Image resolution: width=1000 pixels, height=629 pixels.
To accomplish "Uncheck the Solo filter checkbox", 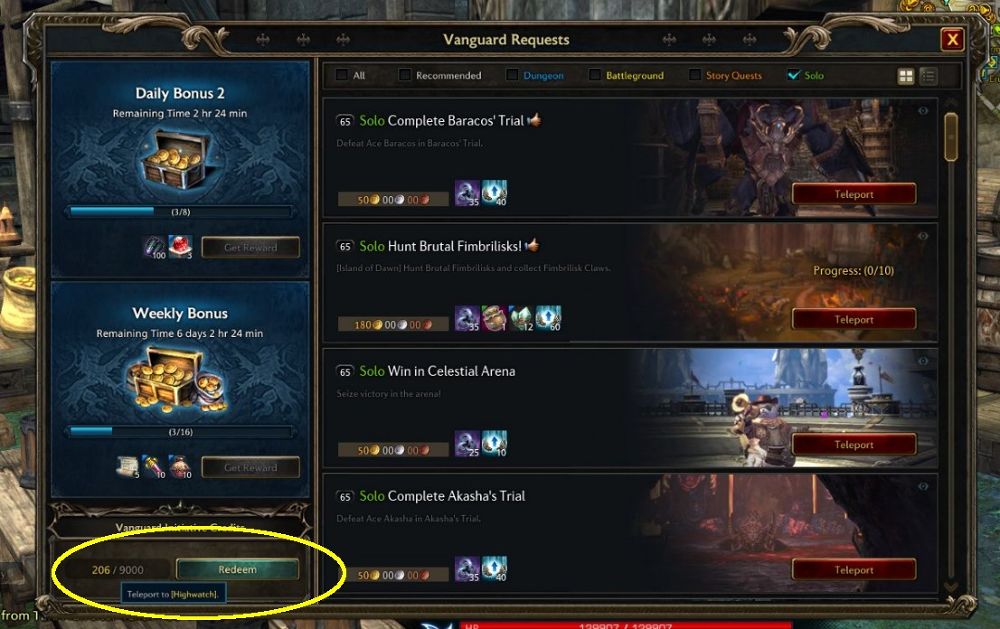I will (793, 75).
